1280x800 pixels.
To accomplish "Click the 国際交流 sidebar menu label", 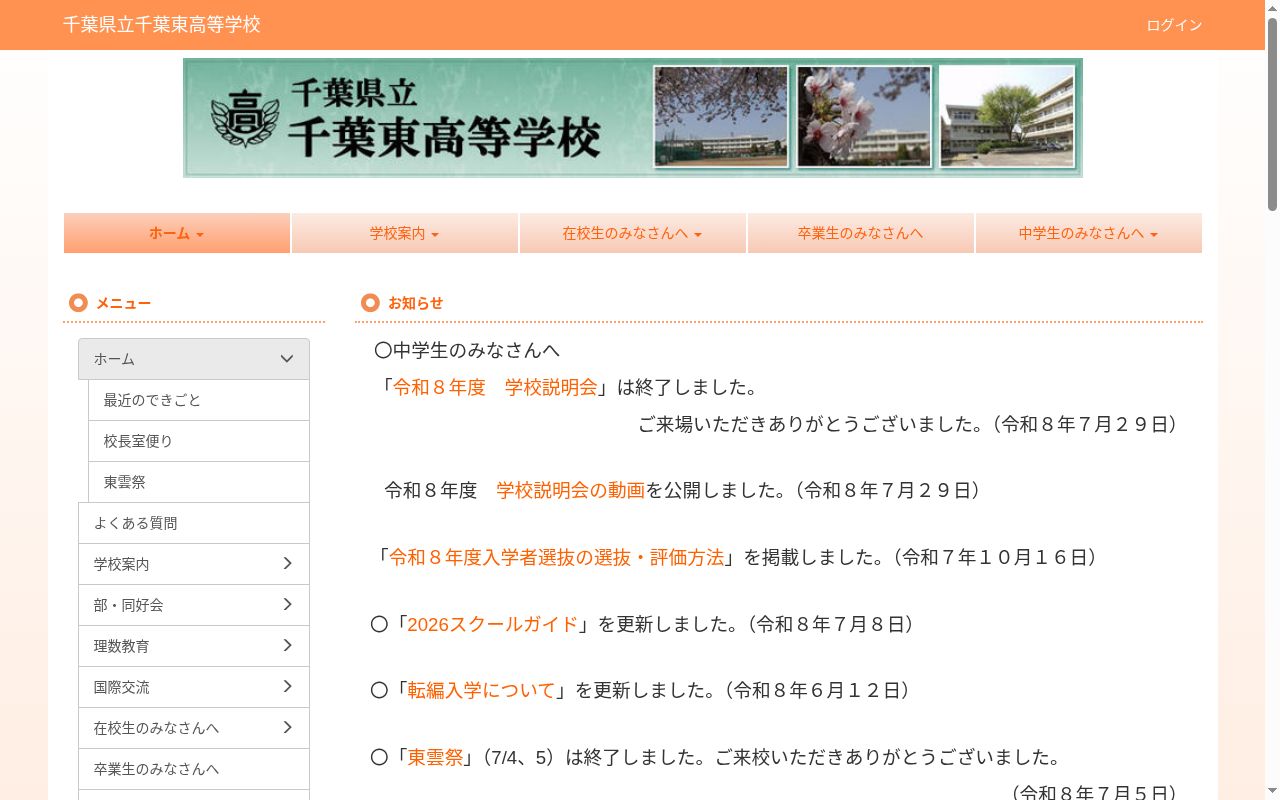I will pos(122,687).
